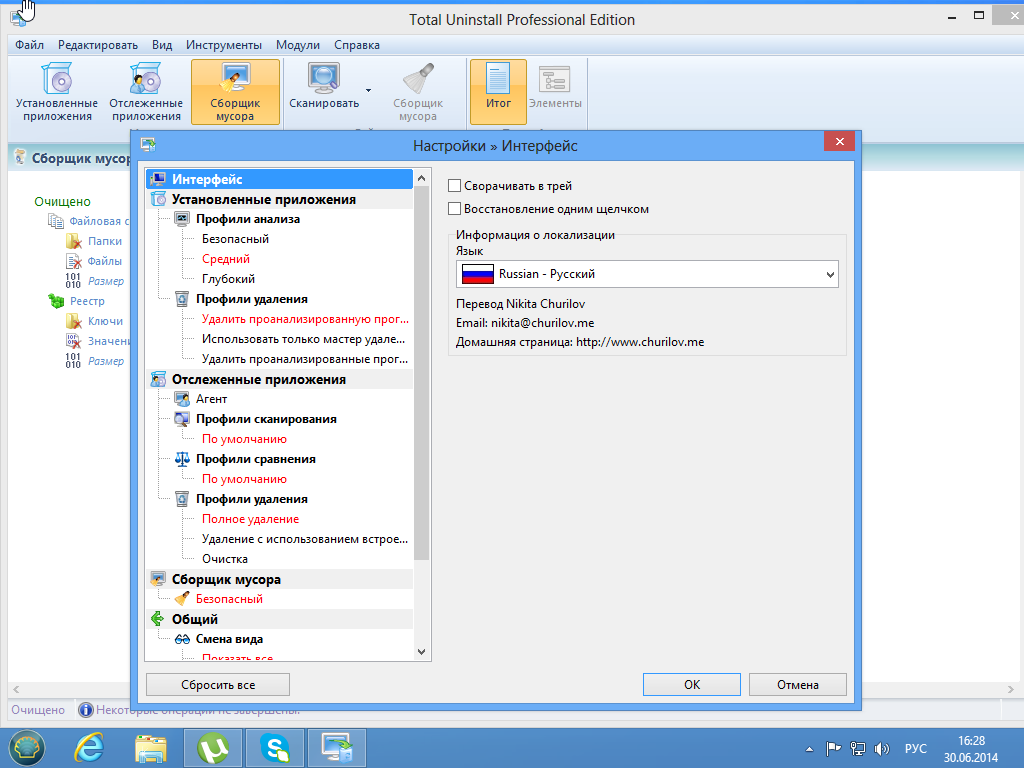The image size is (1024, 768).
Task: Click the РУС keyboard language indicator
Action: 916,748
